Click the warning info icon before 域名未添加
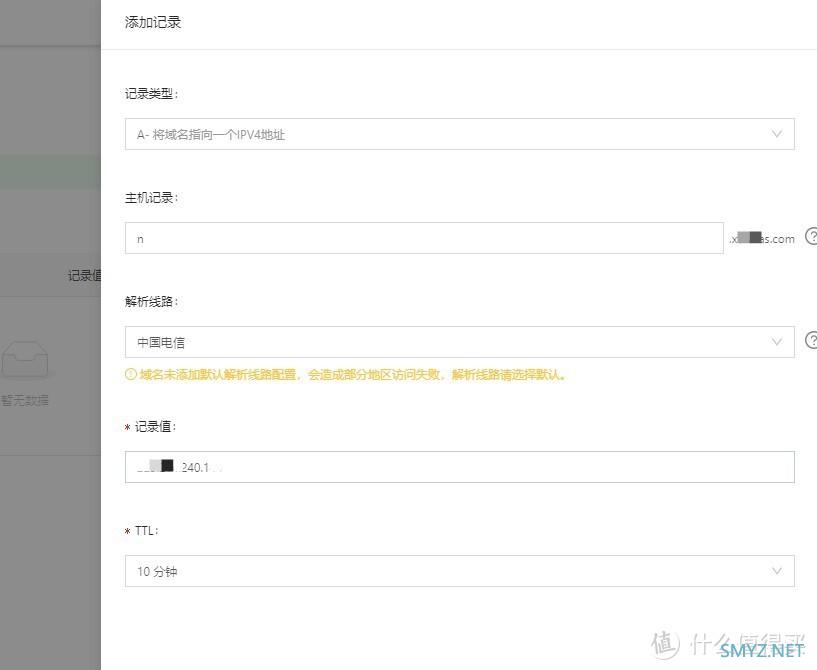817x670 pixels. [x=131, y=375]
